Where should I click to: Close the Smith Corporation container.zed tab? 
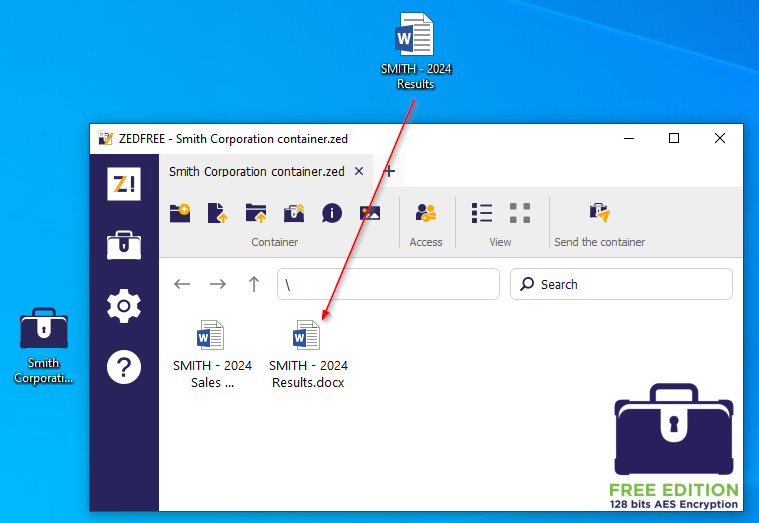tap(359, 171)
